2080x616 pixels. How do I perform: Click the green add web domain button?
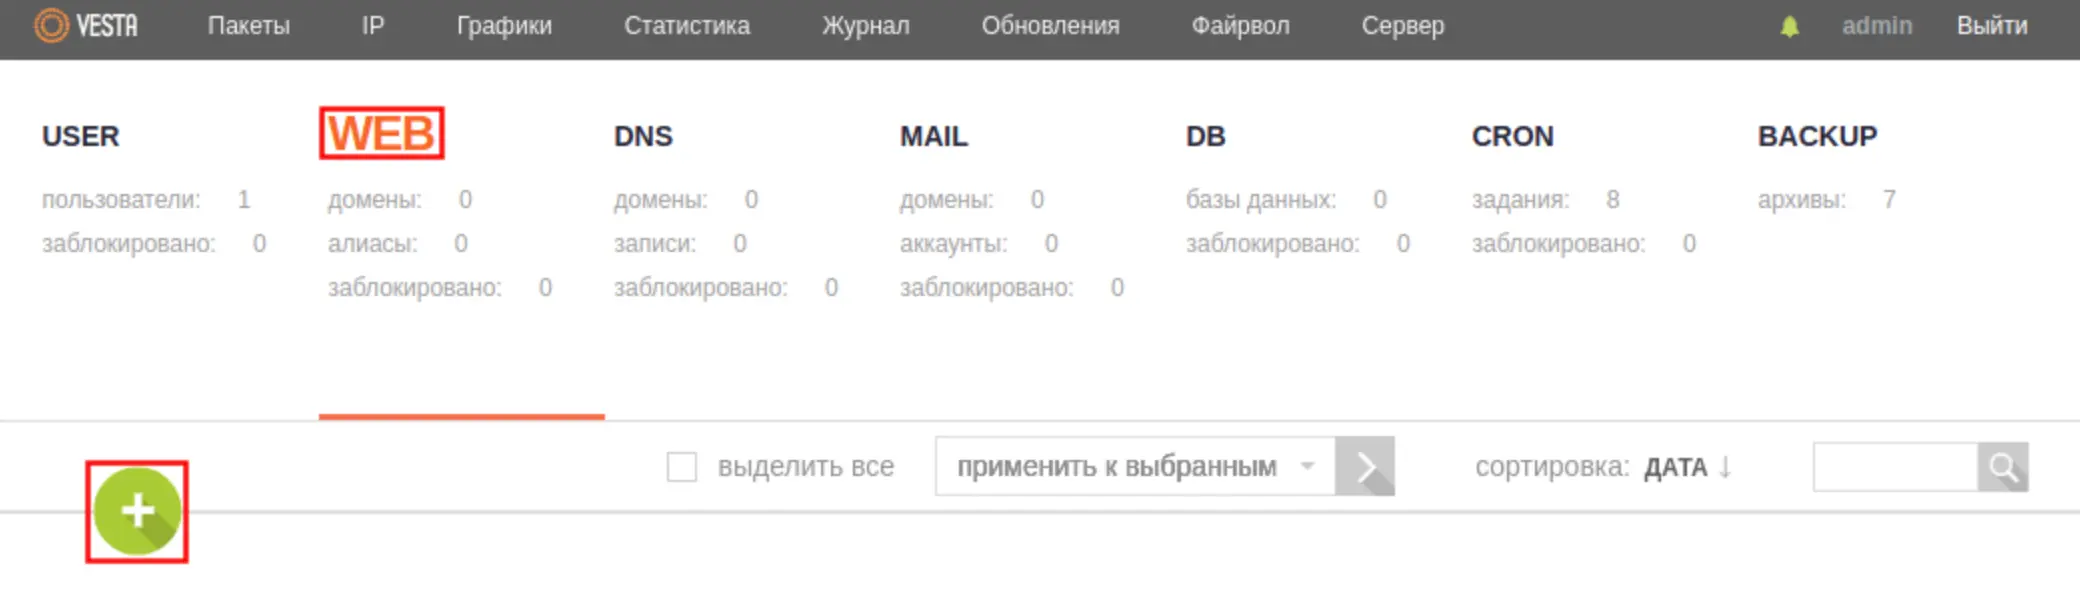137,512
